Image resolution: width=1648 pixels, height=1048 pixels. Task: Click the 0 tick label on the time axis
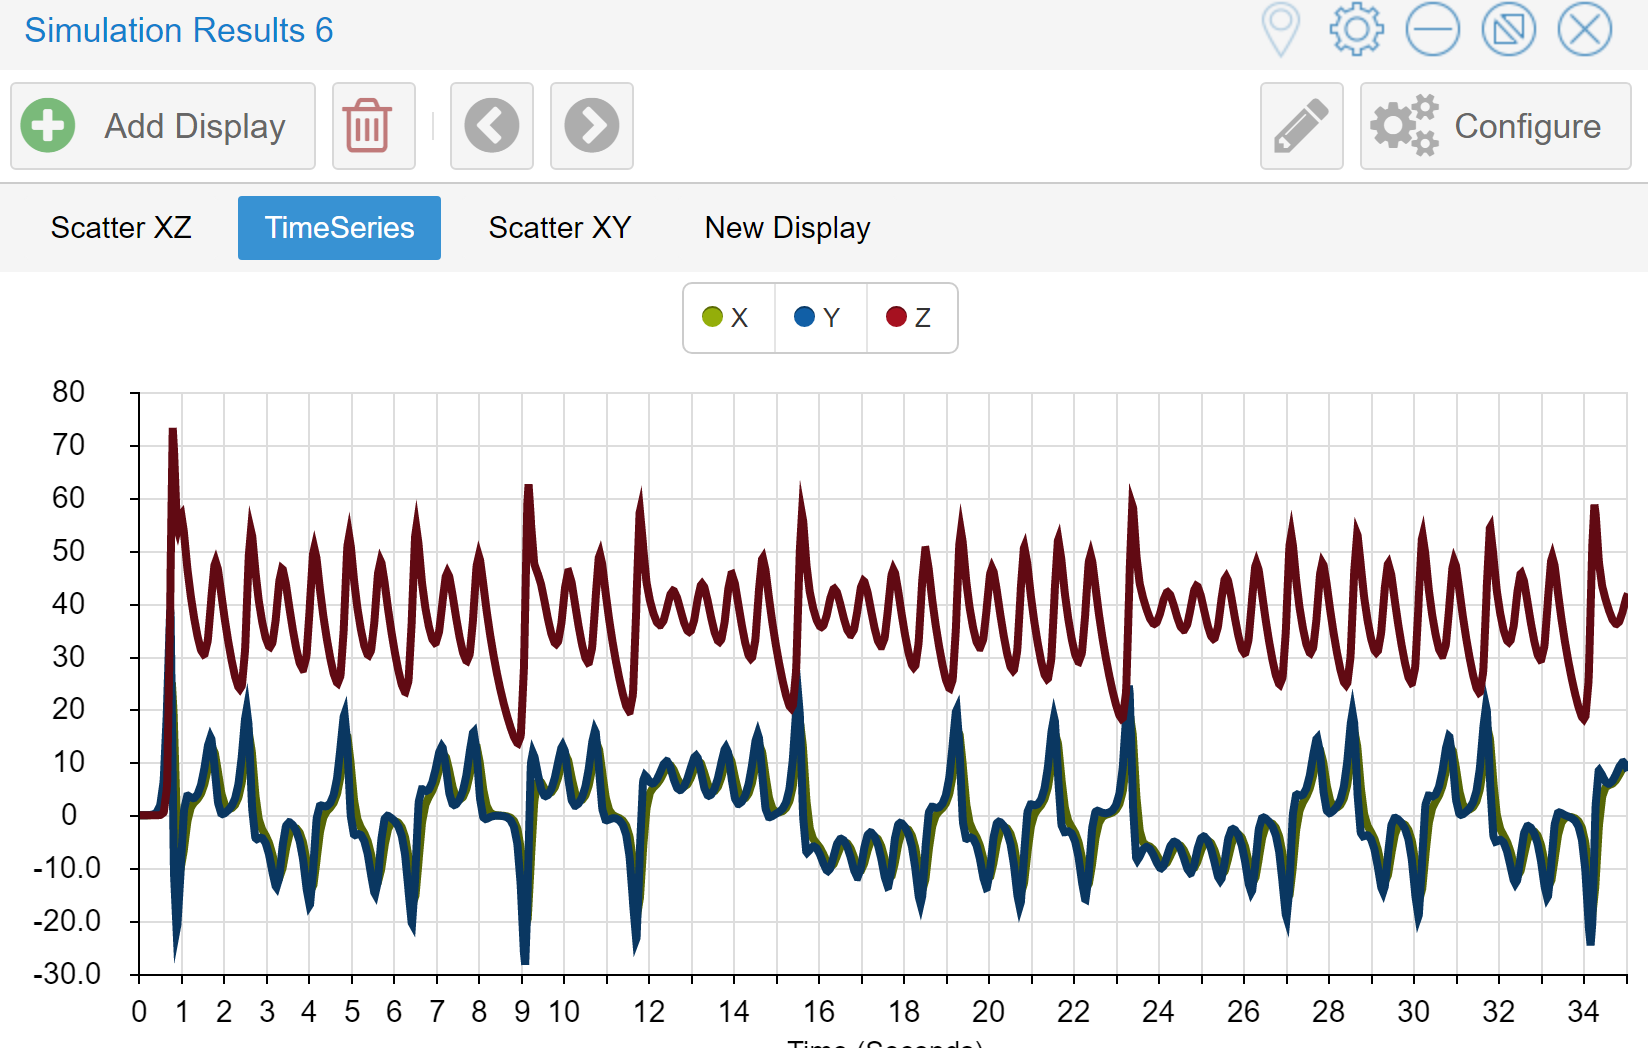click(x=139, y=1012)
